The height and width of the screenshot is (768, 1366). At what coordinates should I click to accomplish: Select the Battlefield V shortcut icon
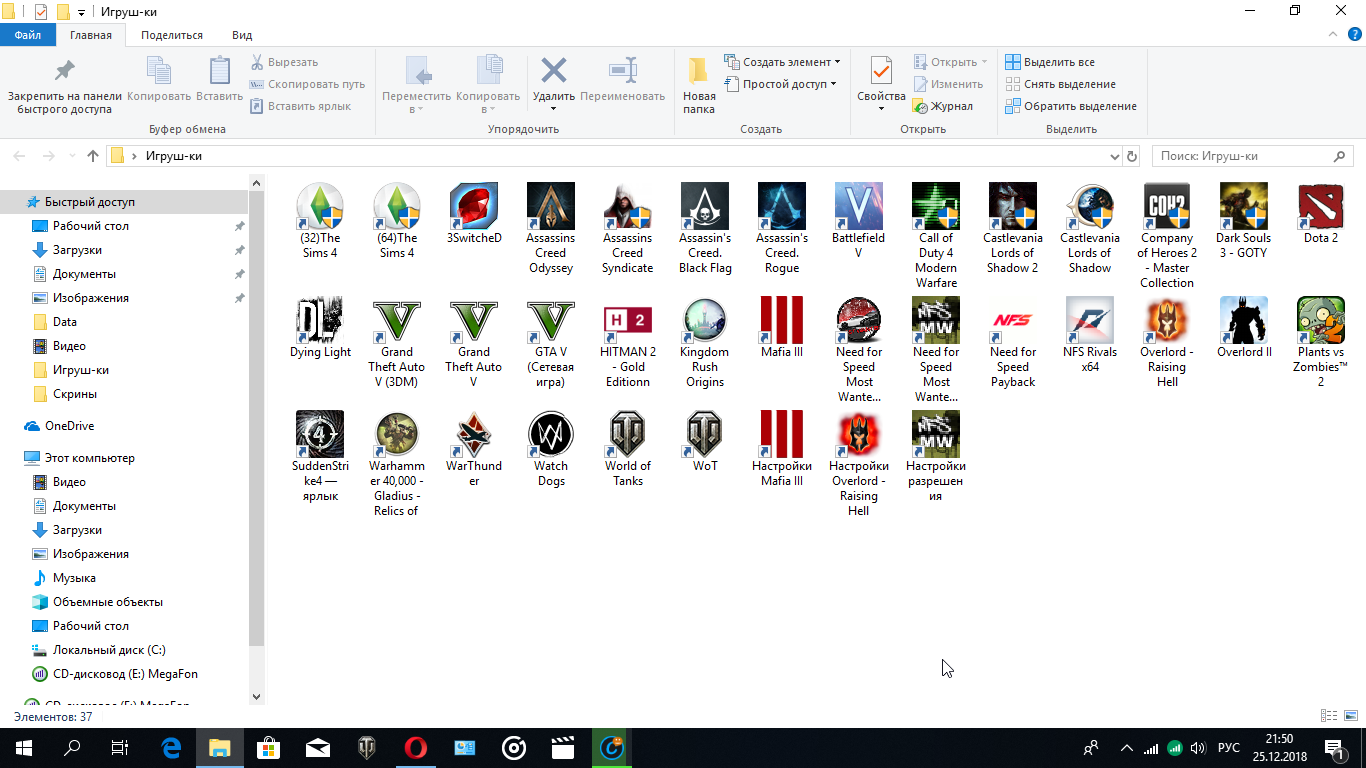859,206
